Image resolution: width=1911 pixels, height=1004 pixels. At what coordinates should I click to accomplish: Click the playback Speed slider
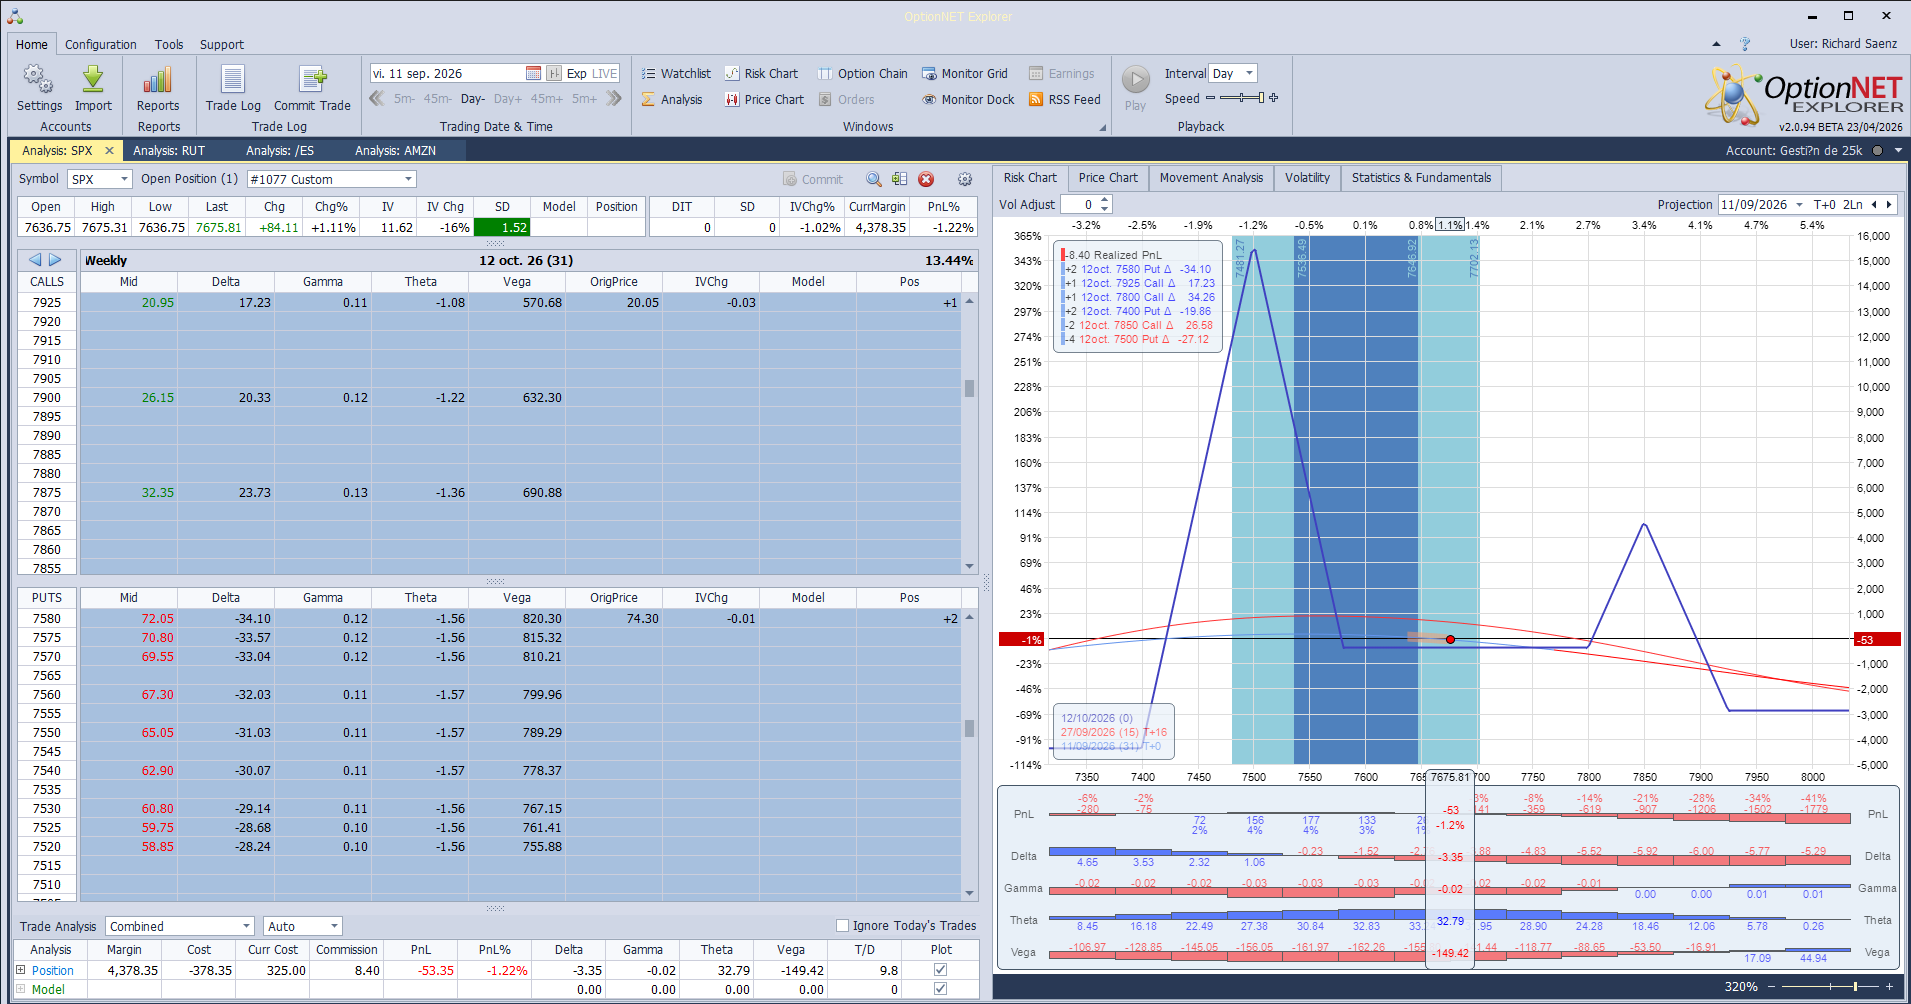(1242, 98)
